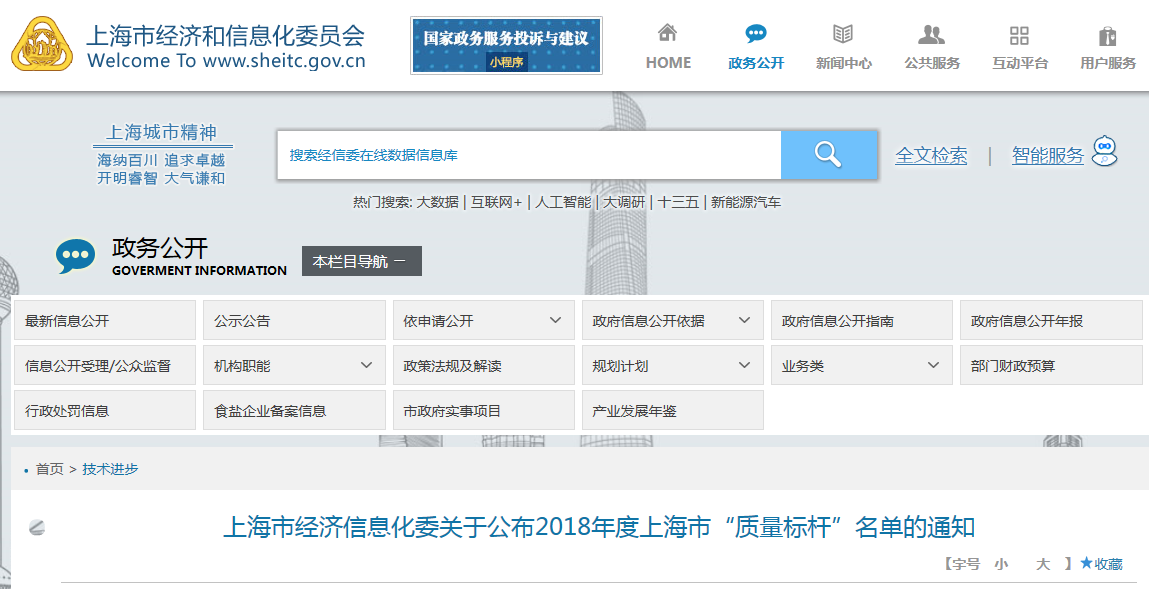Expand the 政府信息公开依据 dropdown
This screenshot has width=1149, height=589.
click(744, 321)
